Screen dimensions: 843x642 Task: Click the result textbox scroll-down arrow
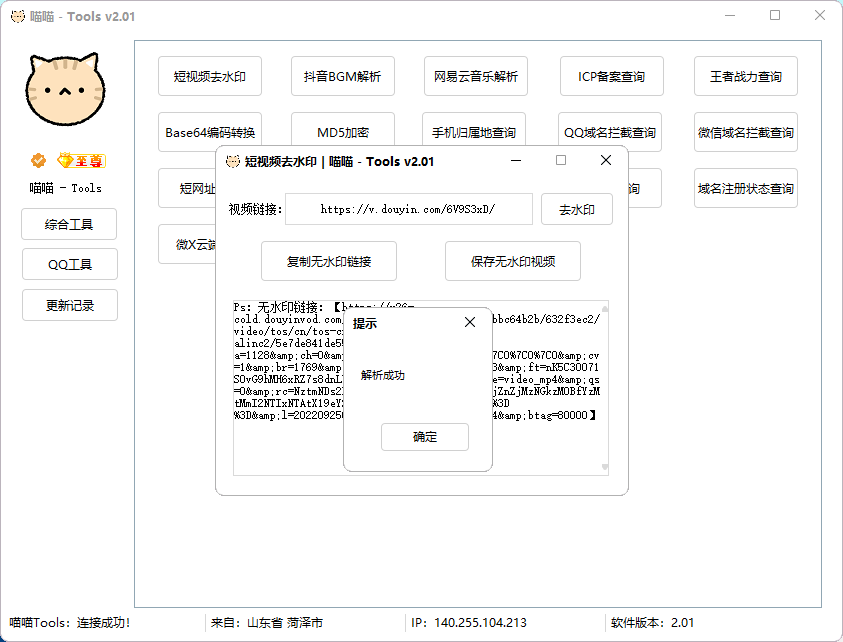605,467
